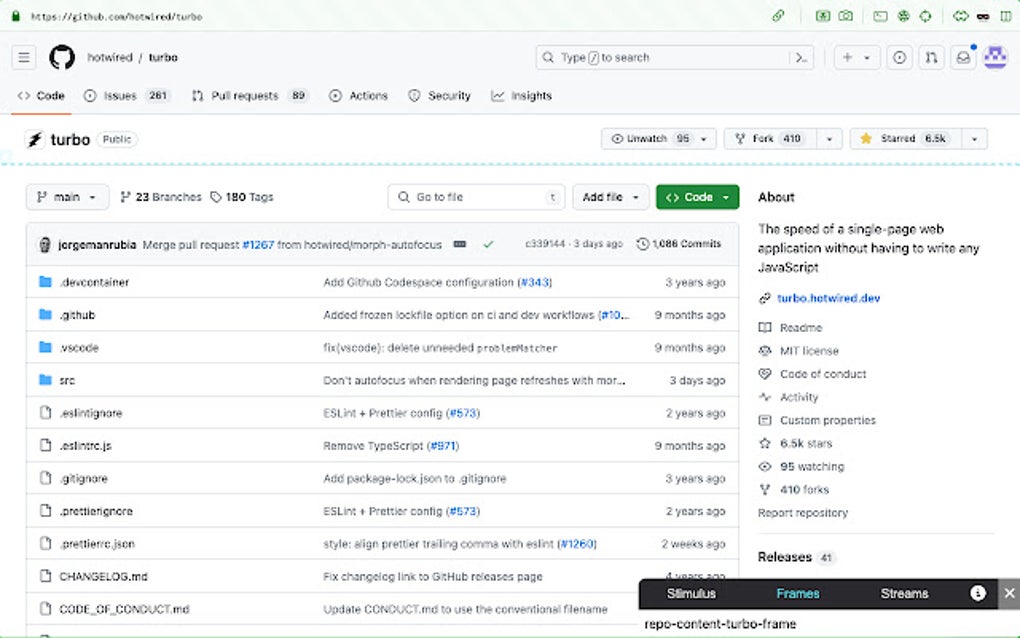This screenshot has height=638, width=1020.
Task: Open the main branch selector dropdown
Action: (66, 197)
